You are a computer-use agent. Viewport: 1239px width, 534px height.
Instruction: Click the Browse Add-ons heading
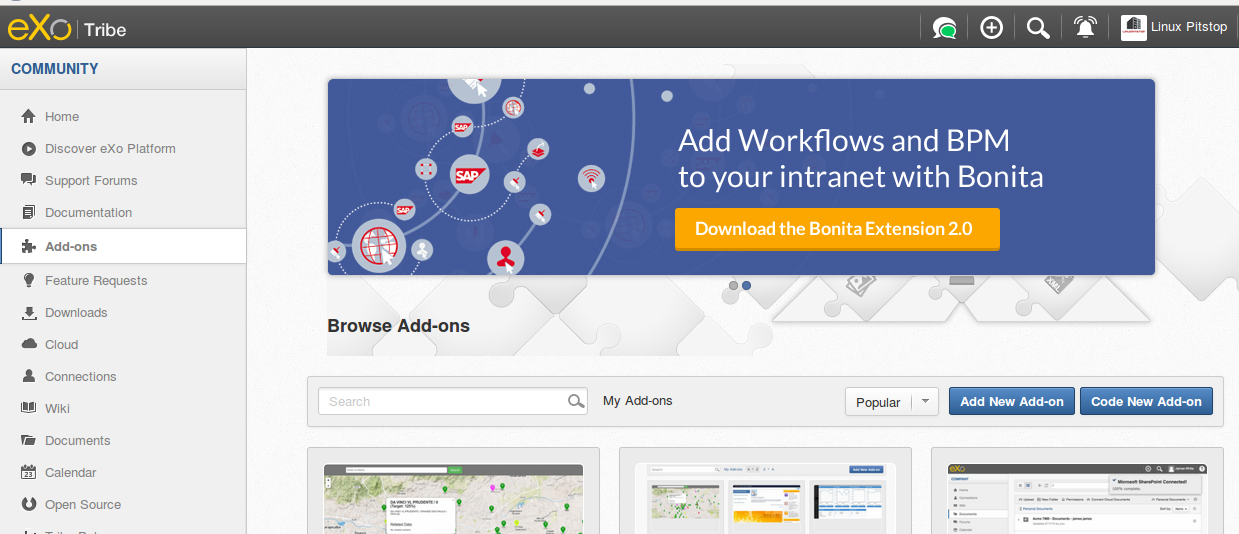point(398,325)
